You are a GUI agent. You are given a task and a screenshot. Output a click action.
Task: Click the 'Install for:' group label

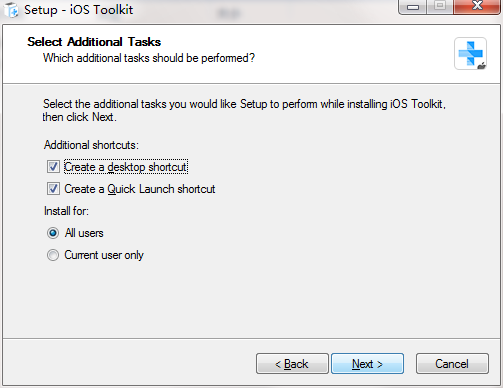(x=66, y=211)
